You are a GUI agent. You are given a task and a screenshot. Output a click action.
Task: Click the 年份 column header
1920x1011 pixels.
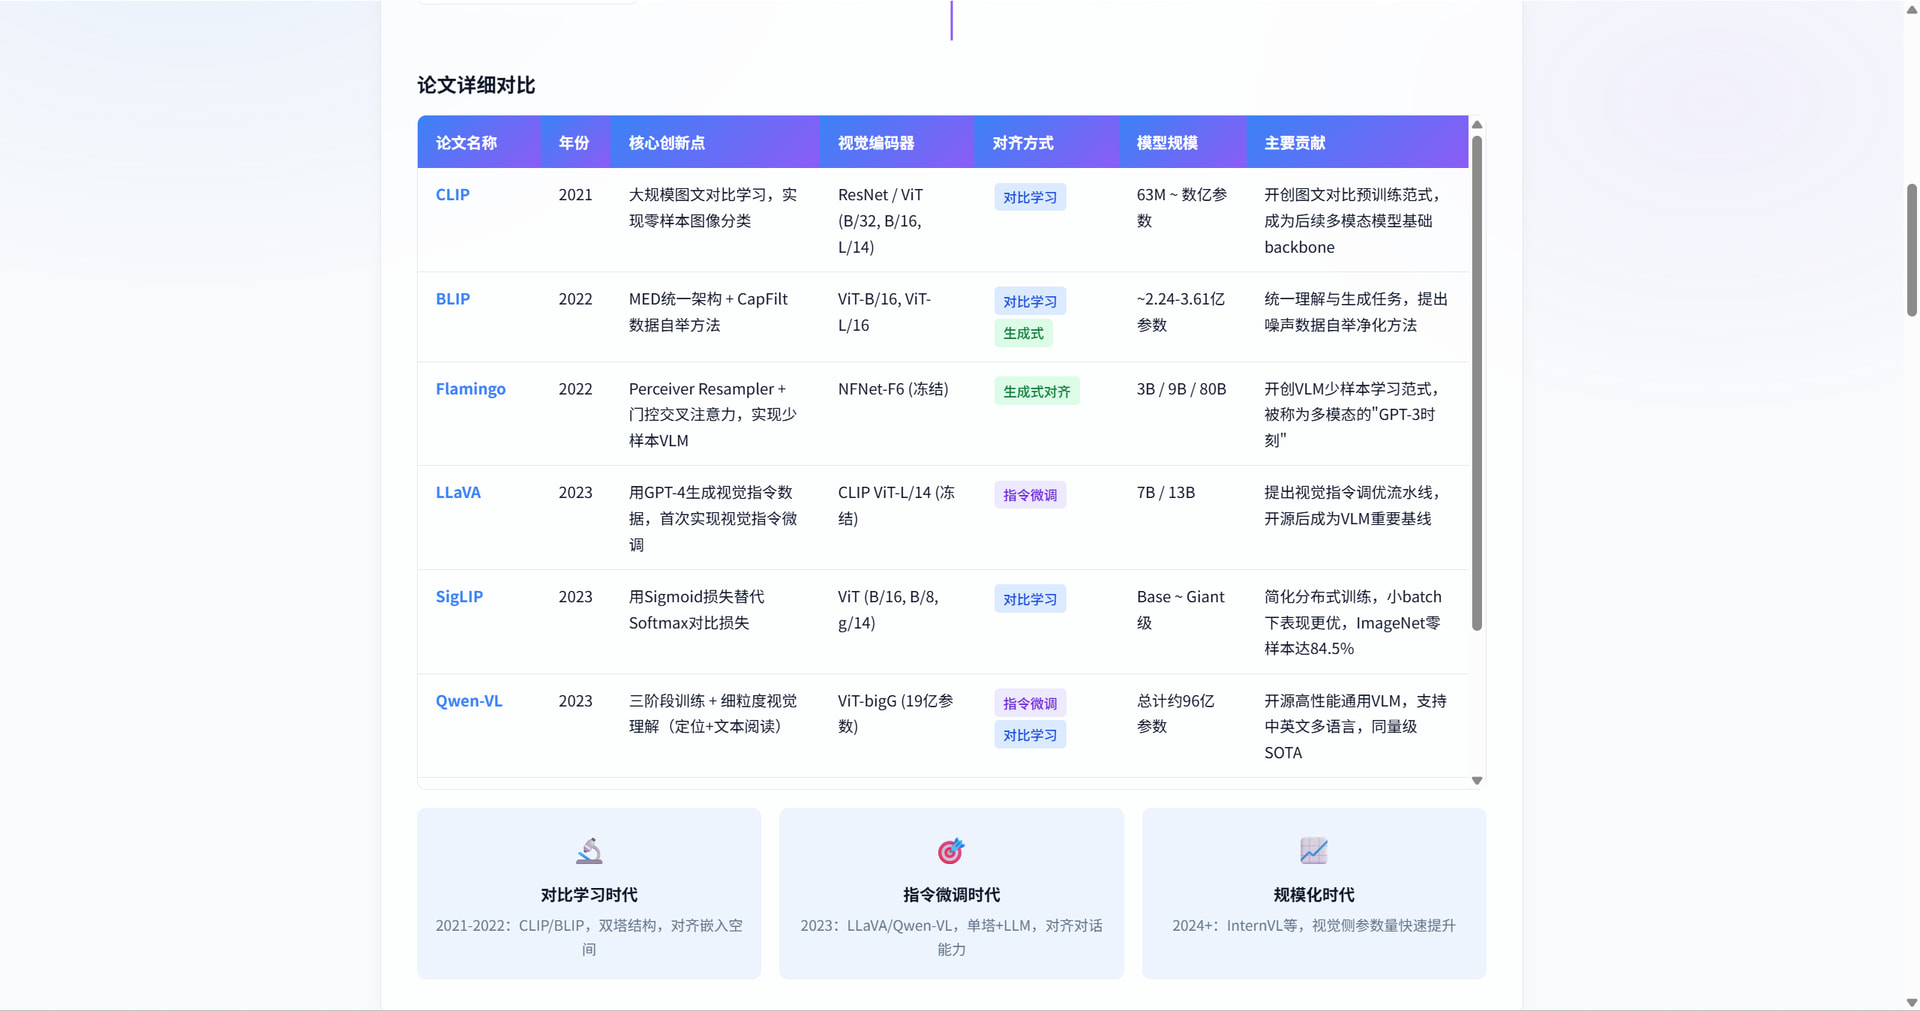[x=576, y=142]
